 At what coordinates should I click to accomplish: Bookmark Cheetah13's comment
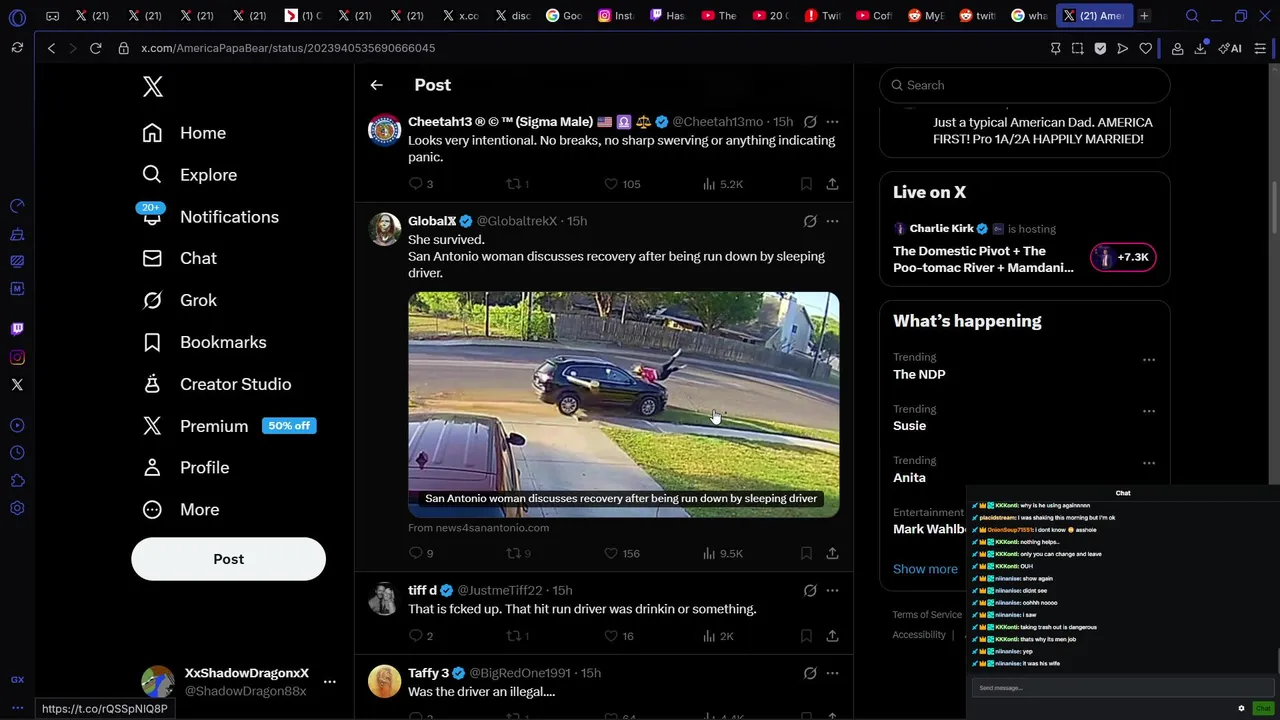[x=806, y=184]
